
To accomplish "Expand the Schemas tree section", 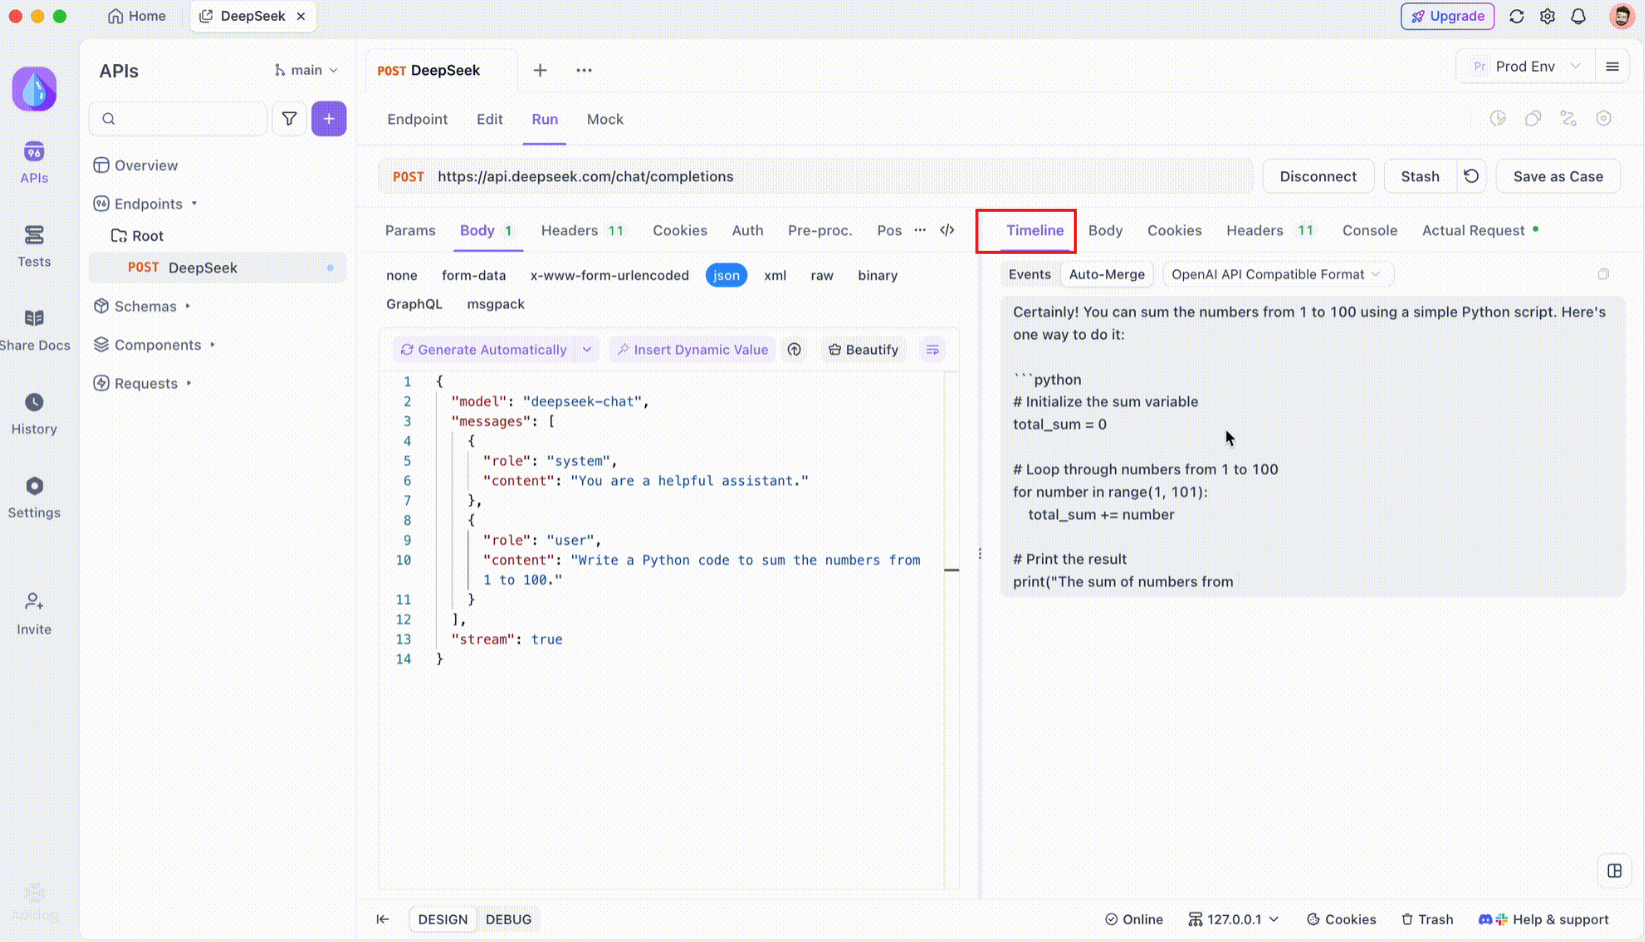I will point(145,306).
